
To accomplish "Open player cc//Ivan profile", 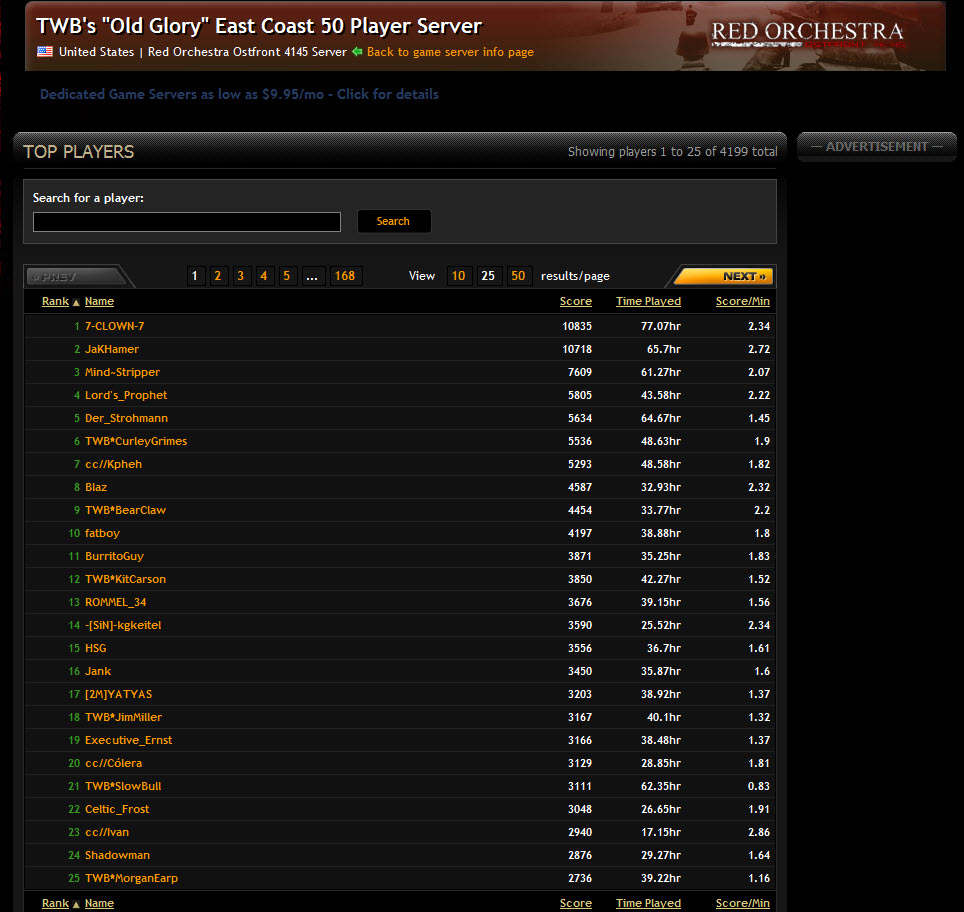I will tap(107, 832).
